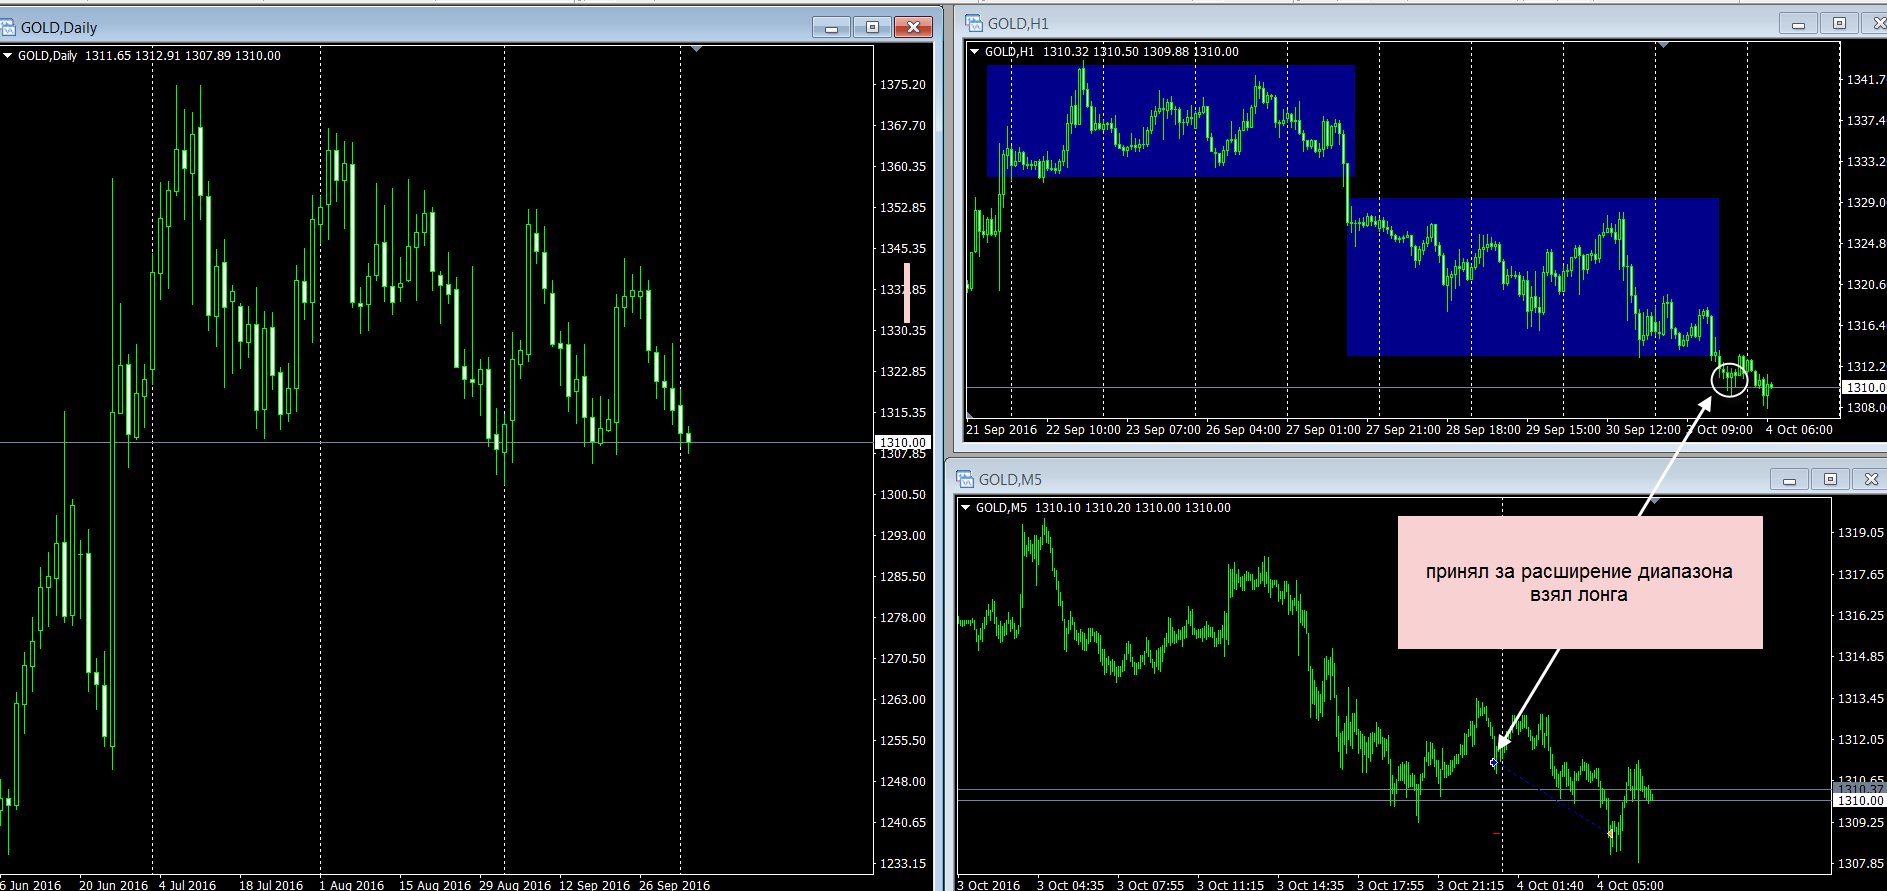This screenshot has width=1887, height=891.
Task: Open the GOLD,Daily chart header dropdown triangle
Action: 8,56
